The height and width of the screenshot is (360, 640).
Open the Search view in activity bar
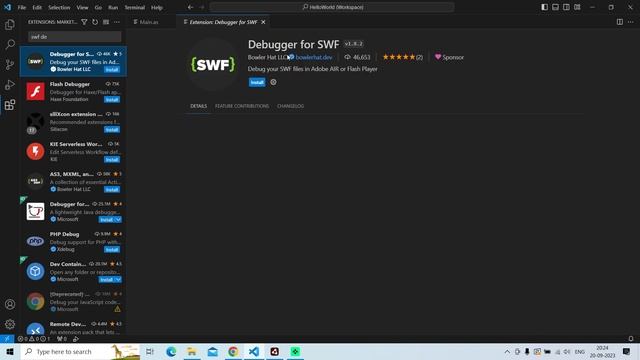coord(10,44)
